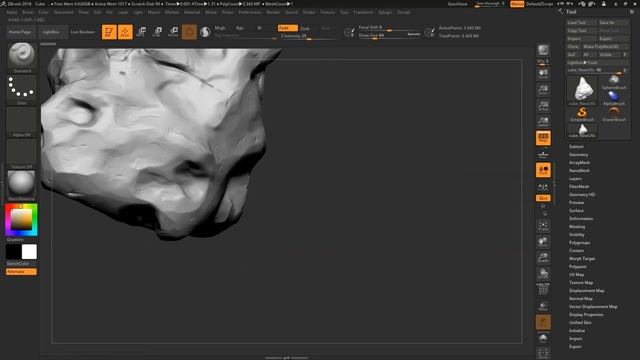The image size is (640, 360).
Task: Expand the Display Properties subpalette
Action: click(586, 315)
